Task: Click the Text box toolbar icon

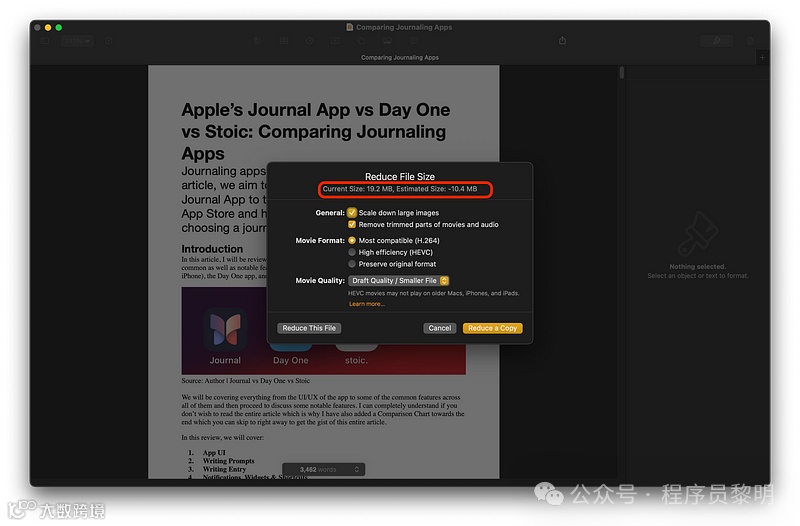Action: coord(335,41)
